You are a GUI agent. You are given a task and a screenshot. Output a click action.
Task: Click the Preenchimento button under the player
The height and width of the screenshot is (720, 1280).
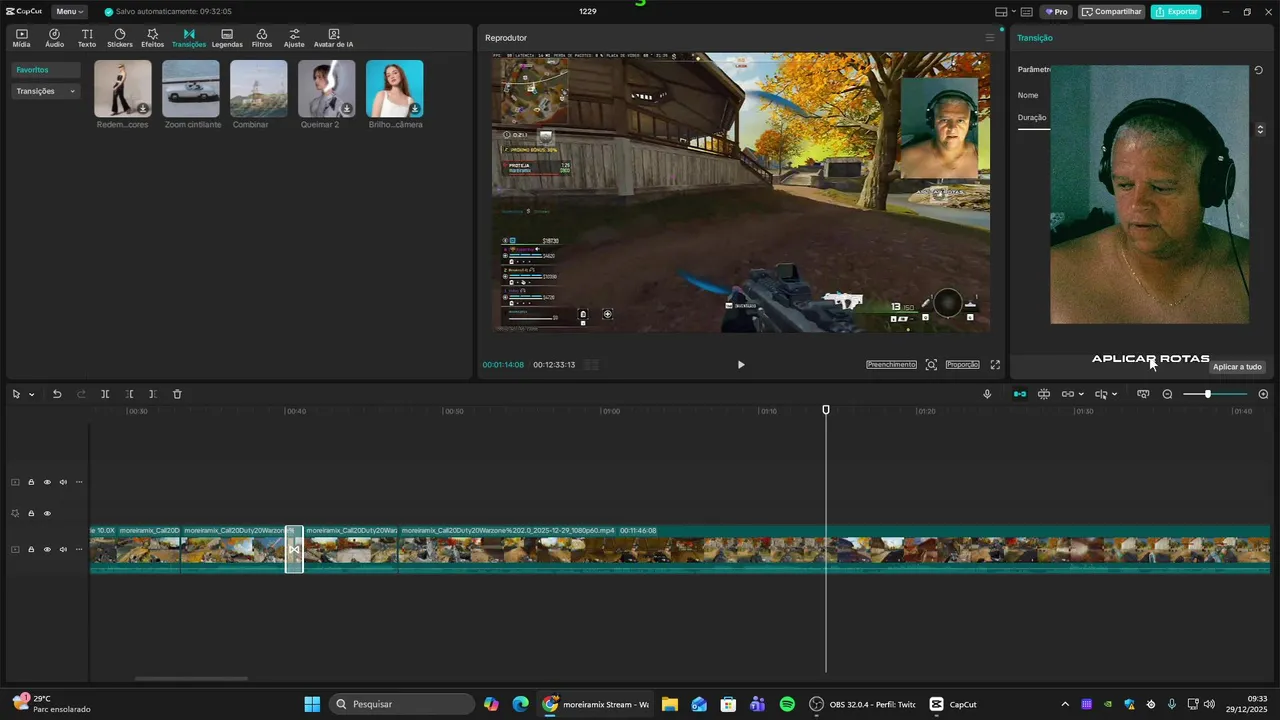891,365
